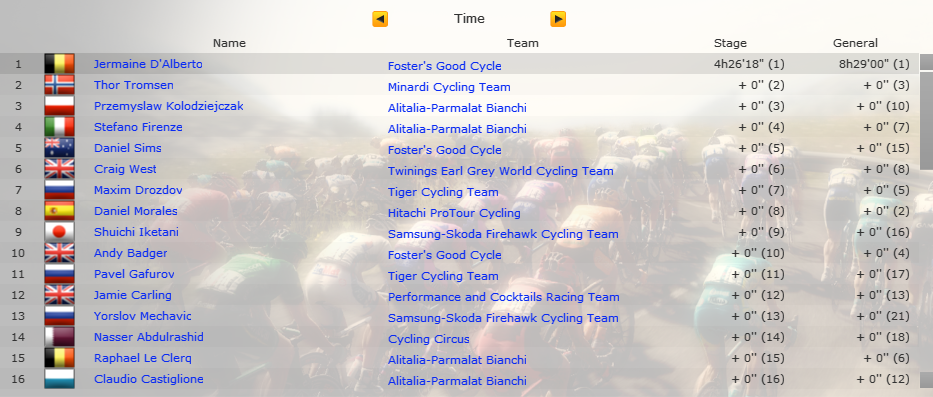Image resolution: width=933 pixels, height=397 pixels.
Task: Click the Australian flag beside Daniel Sims
Action: [60, 148]
